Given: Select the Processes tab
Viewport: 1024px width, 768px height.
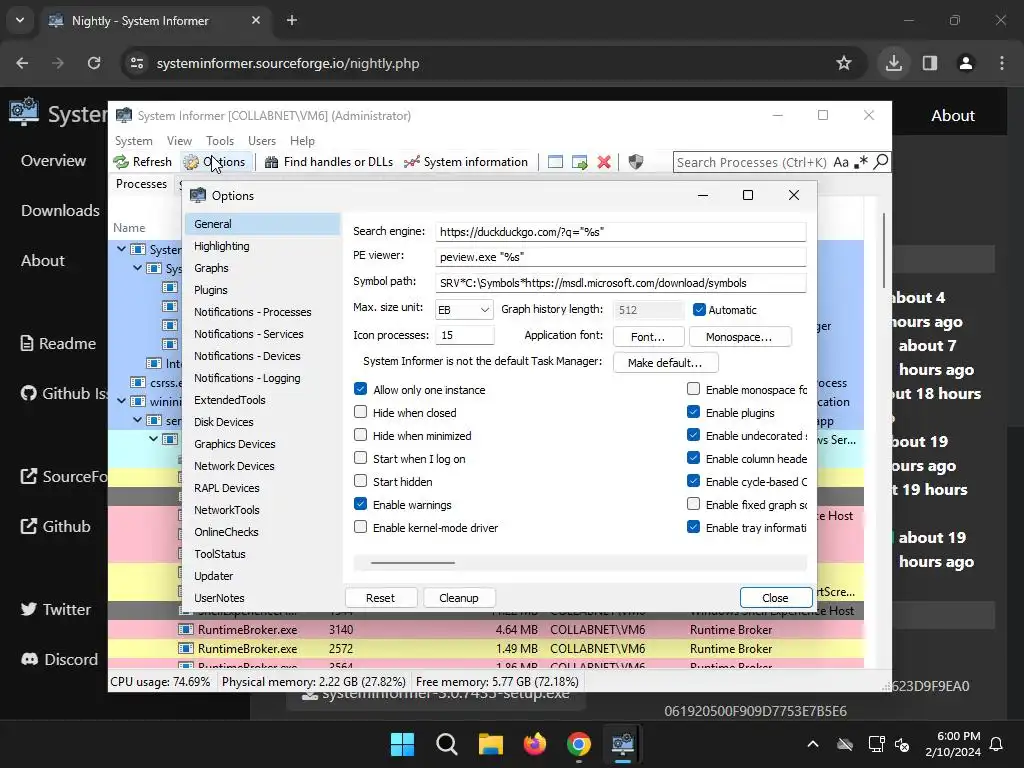Looking at the screenshot, I should click(141, 184).
